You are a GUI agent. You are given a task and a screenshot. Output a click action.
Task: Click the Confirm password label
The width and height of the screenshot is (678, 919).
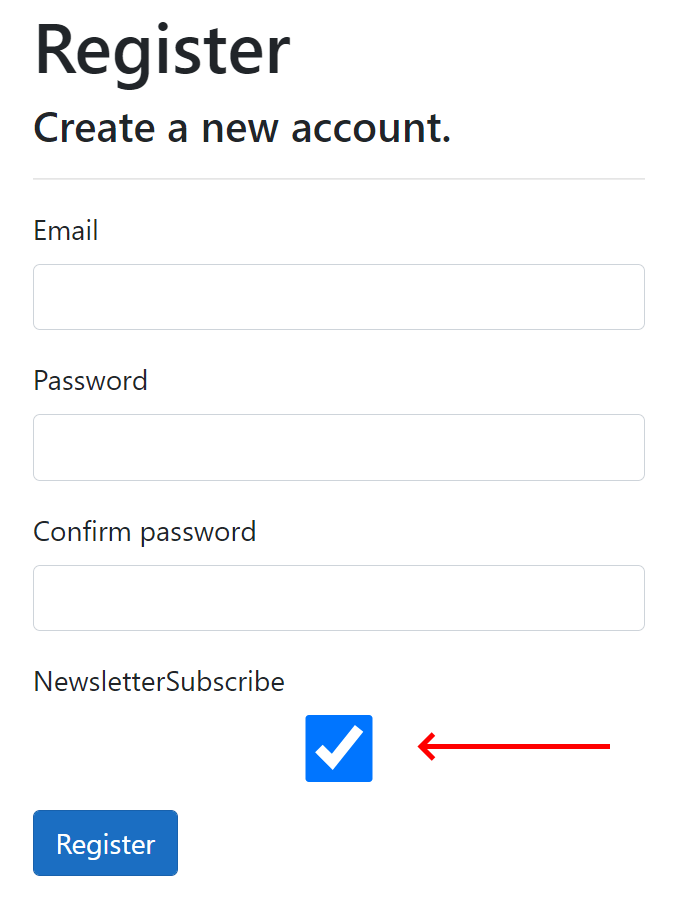144,532
